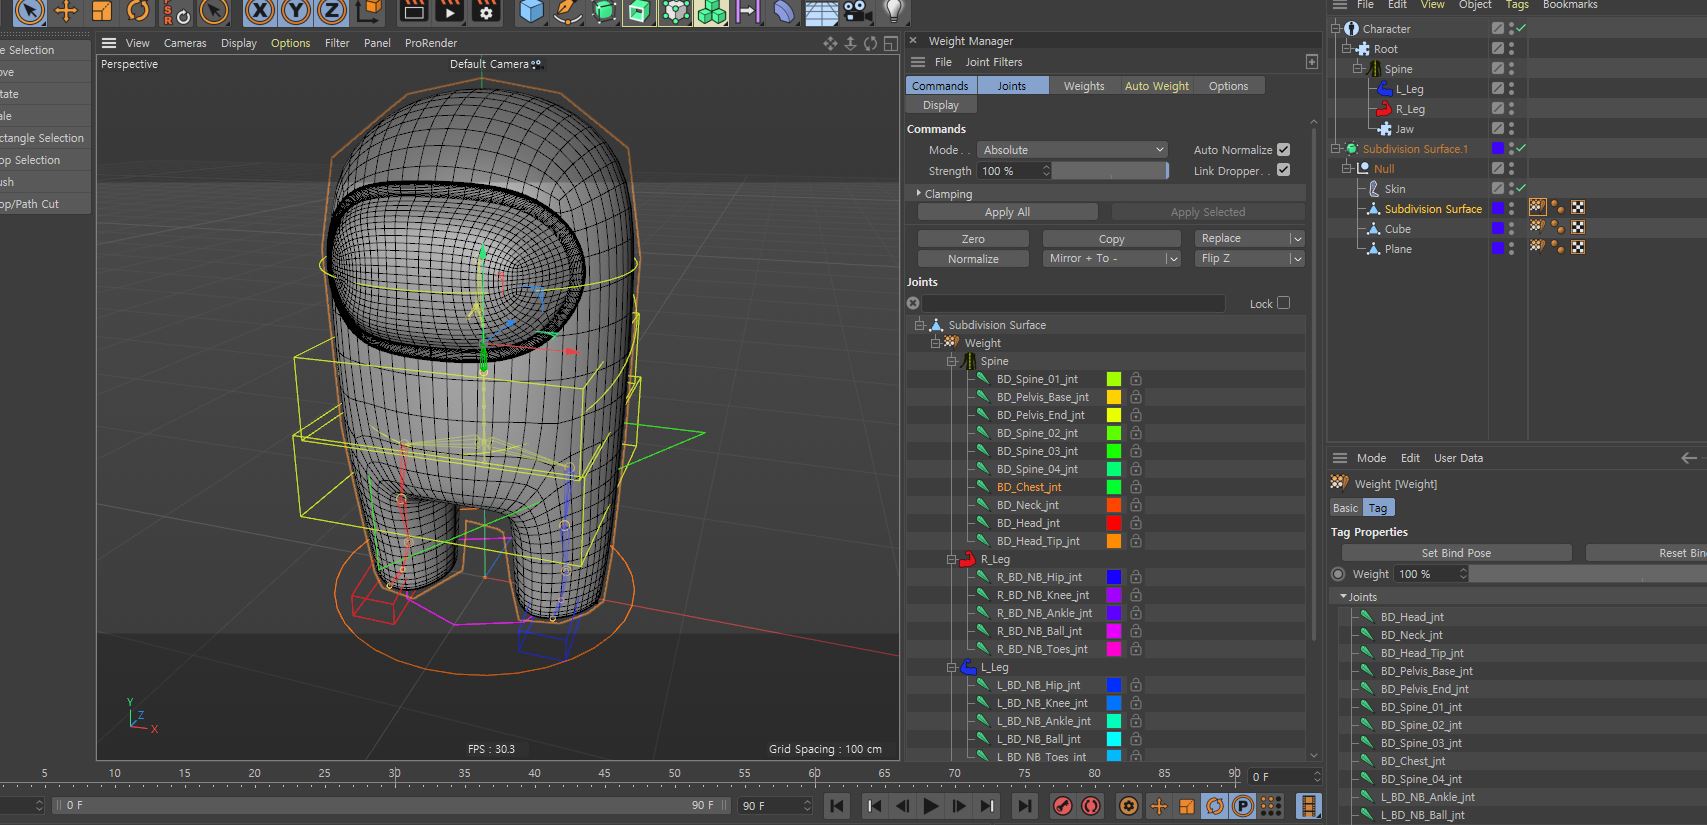This screenshot has width=1707, height=825.
Task: Toggle the Link Dropper checkbox
Action: 1283,170
